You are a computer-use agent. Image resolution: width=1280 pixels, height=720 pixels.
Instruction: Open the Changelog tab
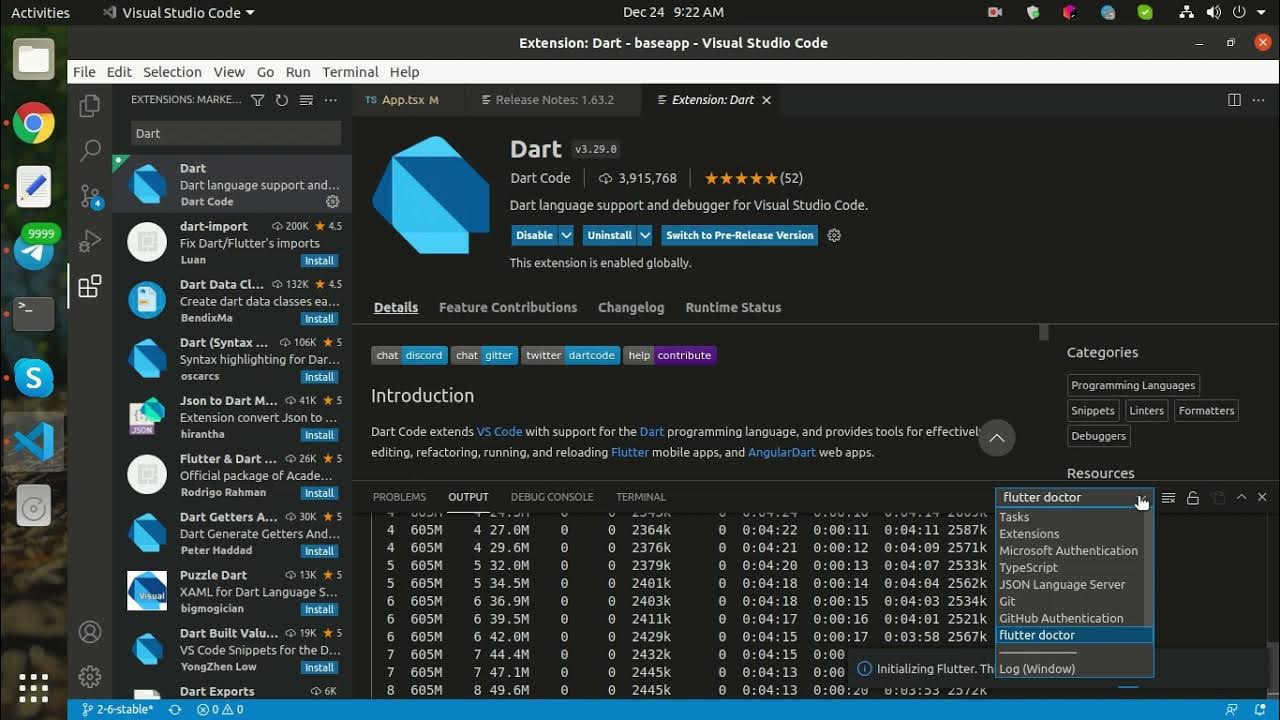[x=631, y=307]
